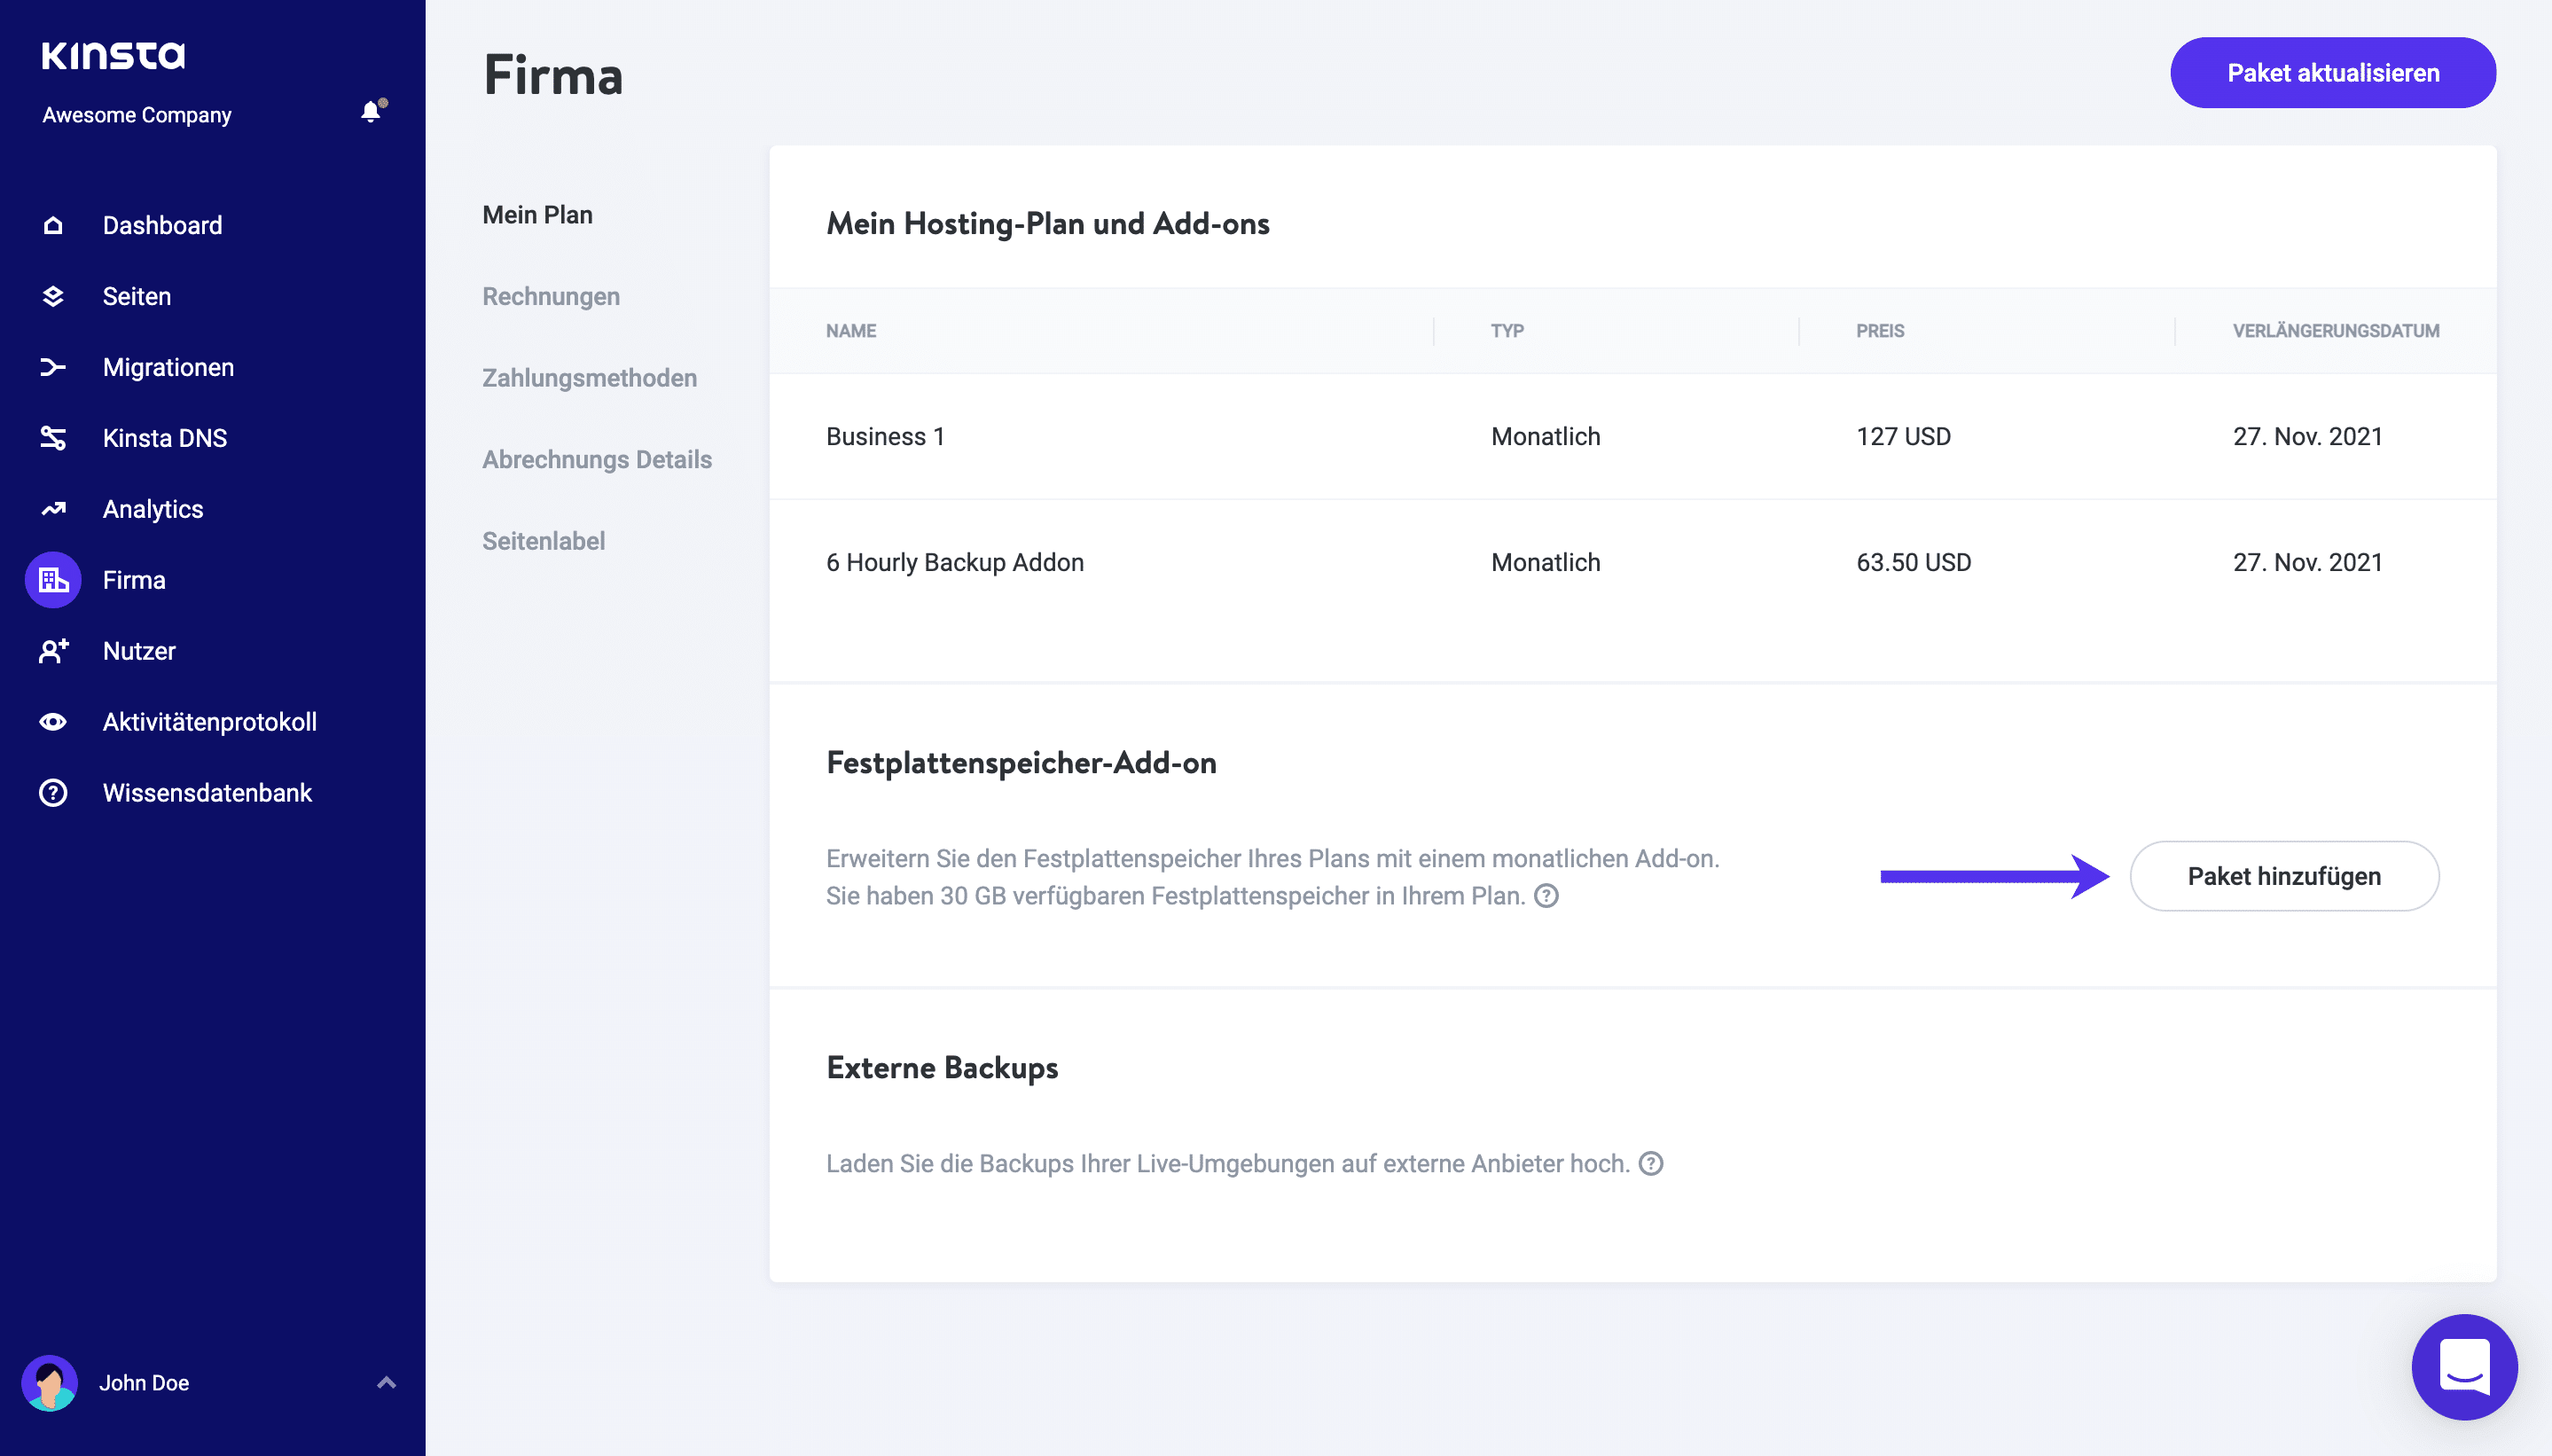The height and width of the screenshot is (1456, 2552).
Task: Open the notification bell
Action: [371, 111]
